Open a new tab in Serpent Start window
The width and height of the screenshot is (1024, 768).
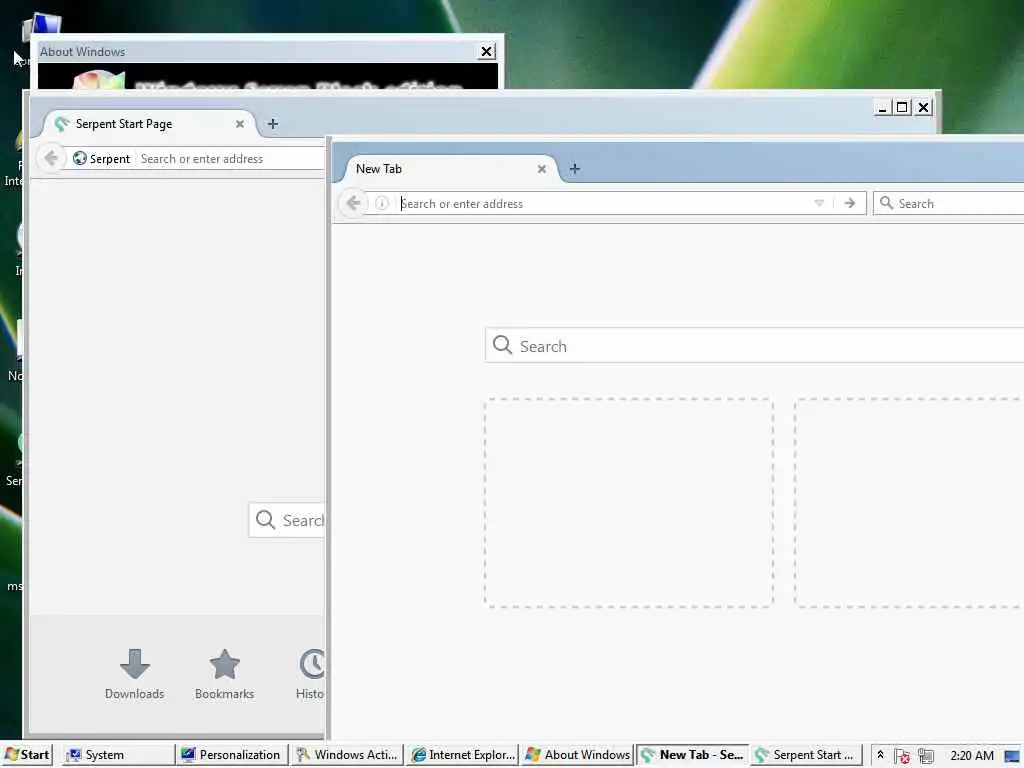point(273,124)
